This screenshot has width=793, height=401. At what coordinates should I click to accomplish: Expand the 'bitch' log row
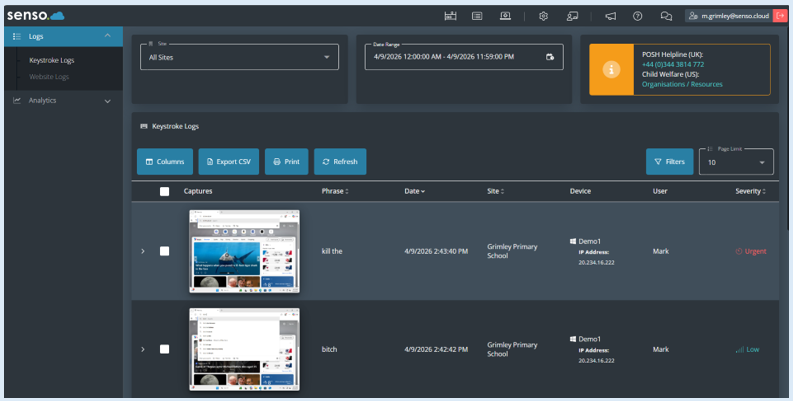143,349
